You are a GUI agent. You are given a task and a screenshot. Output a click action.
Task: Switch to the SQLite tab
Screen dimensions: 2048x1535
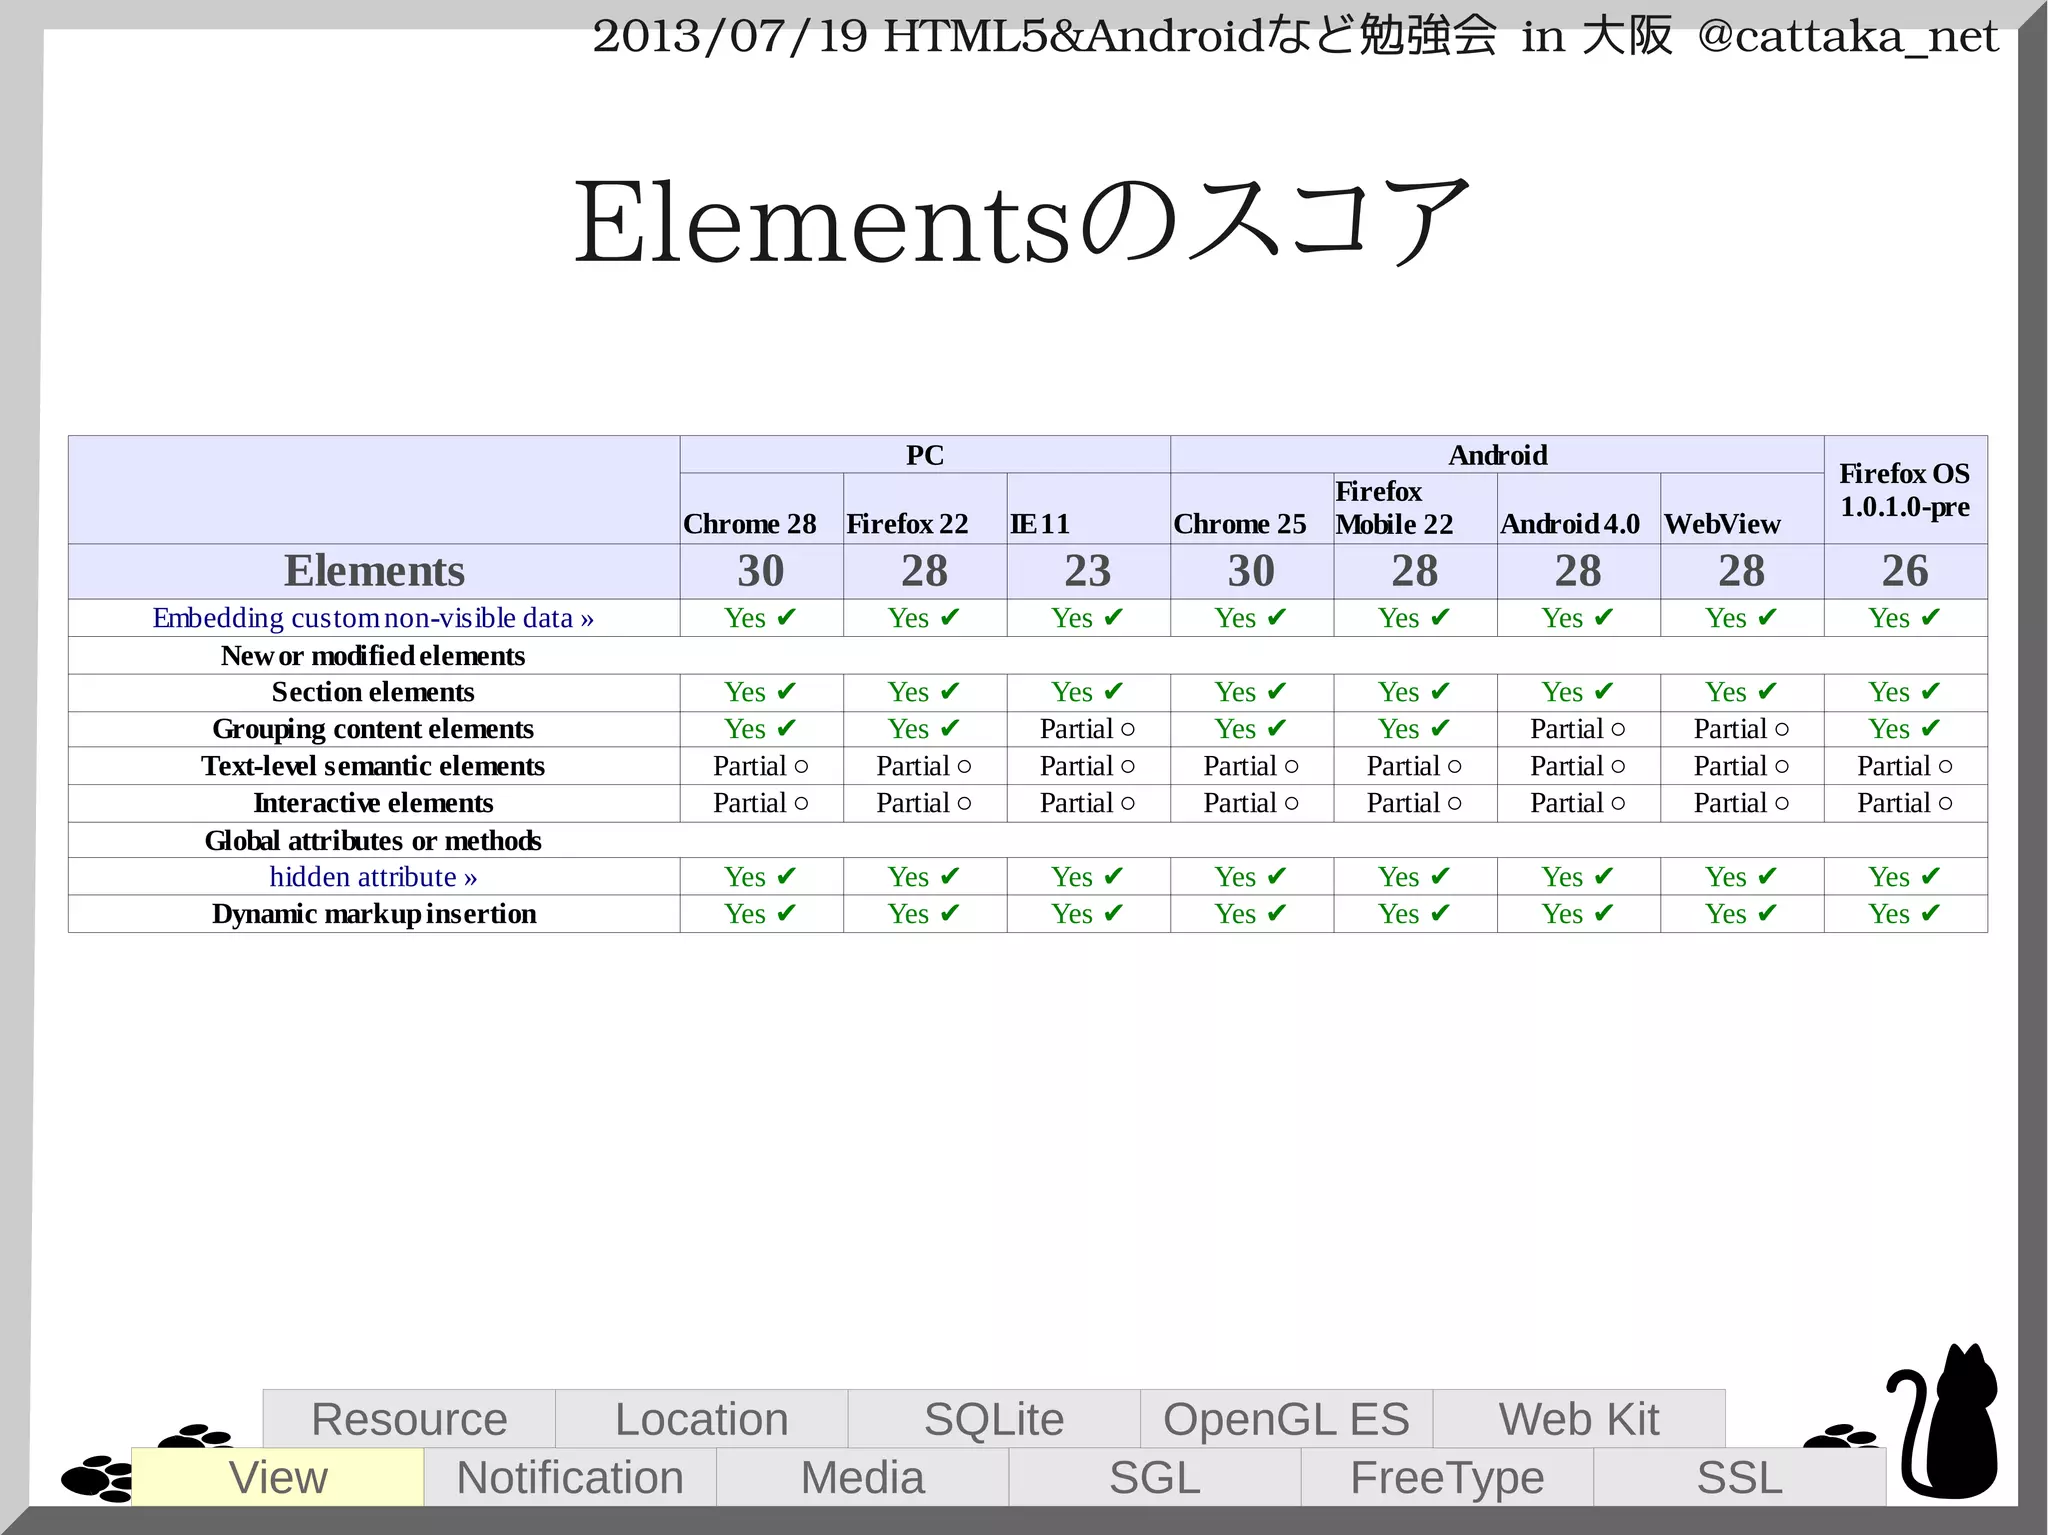(x=994, y=1418)
